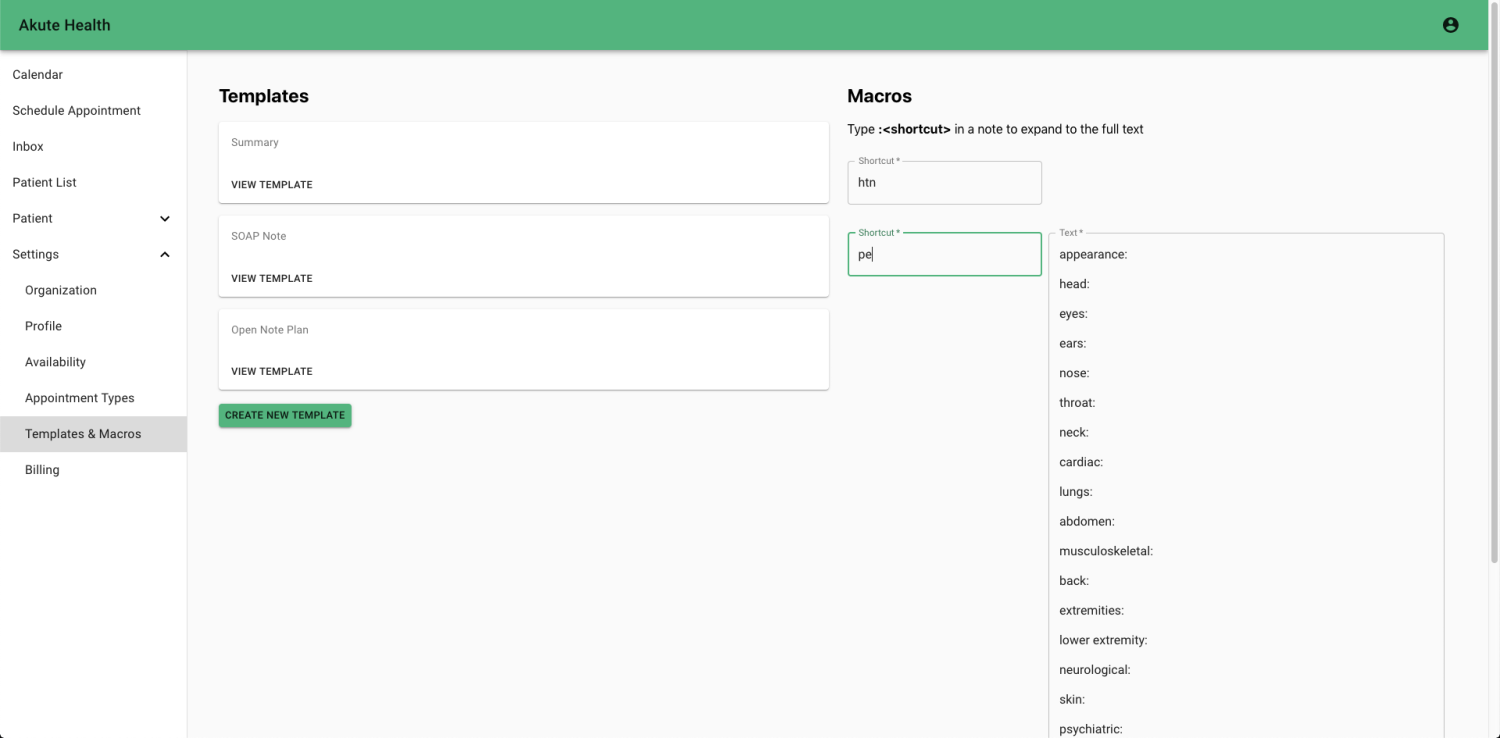Screen dimensions: 1500x738
Task: Open the user account icon
Action: [x=1450, y=25]
